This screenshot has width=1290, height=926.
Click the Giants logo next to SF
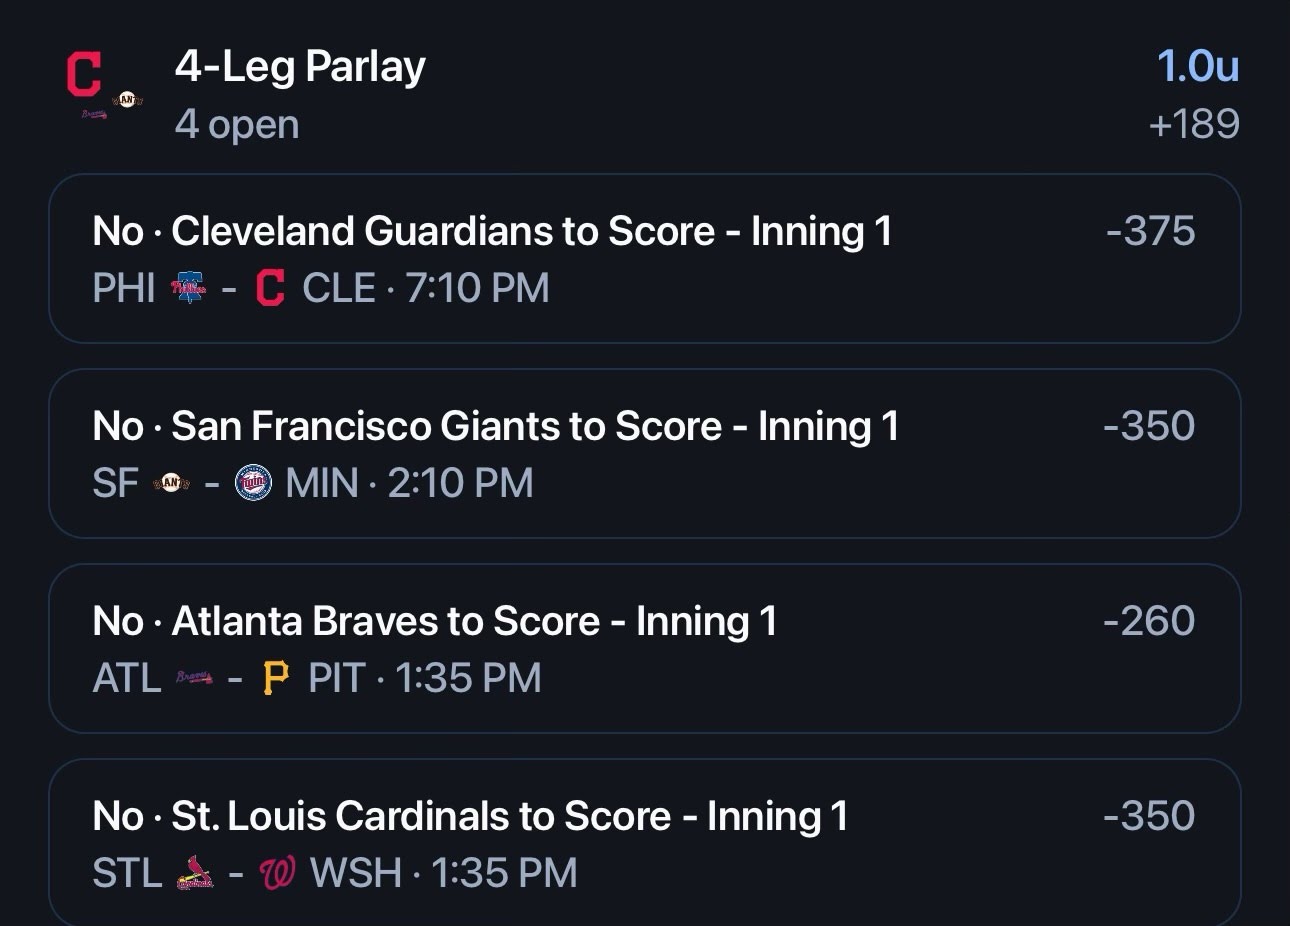point(171,483)
